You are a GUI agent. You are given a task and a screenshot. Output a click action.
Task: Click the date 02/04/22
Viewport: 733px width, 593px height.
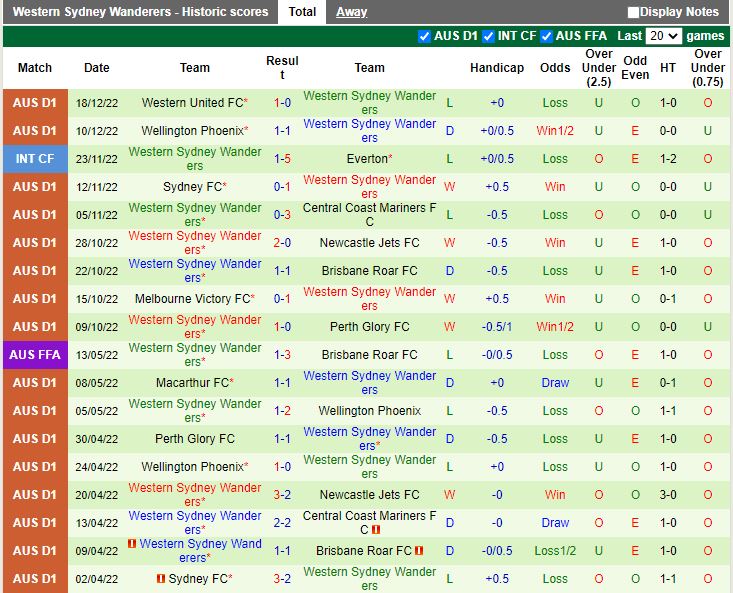tap(97, 579)
